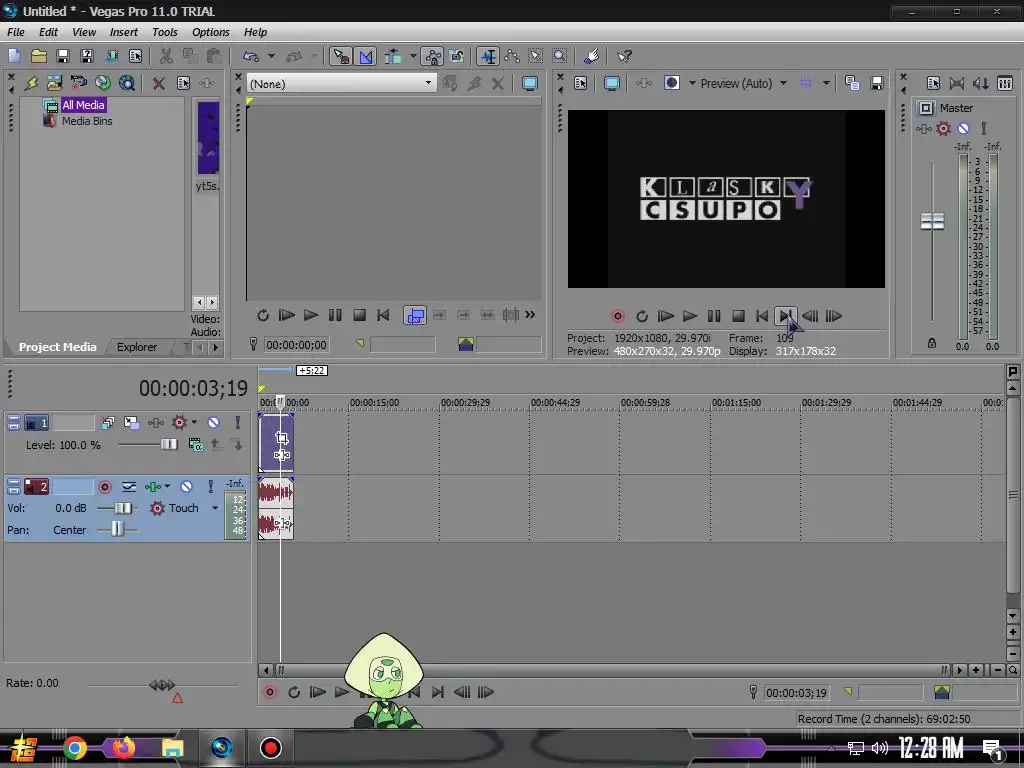
Task: Mute the Master bus
Action: (x=963, y=129)
